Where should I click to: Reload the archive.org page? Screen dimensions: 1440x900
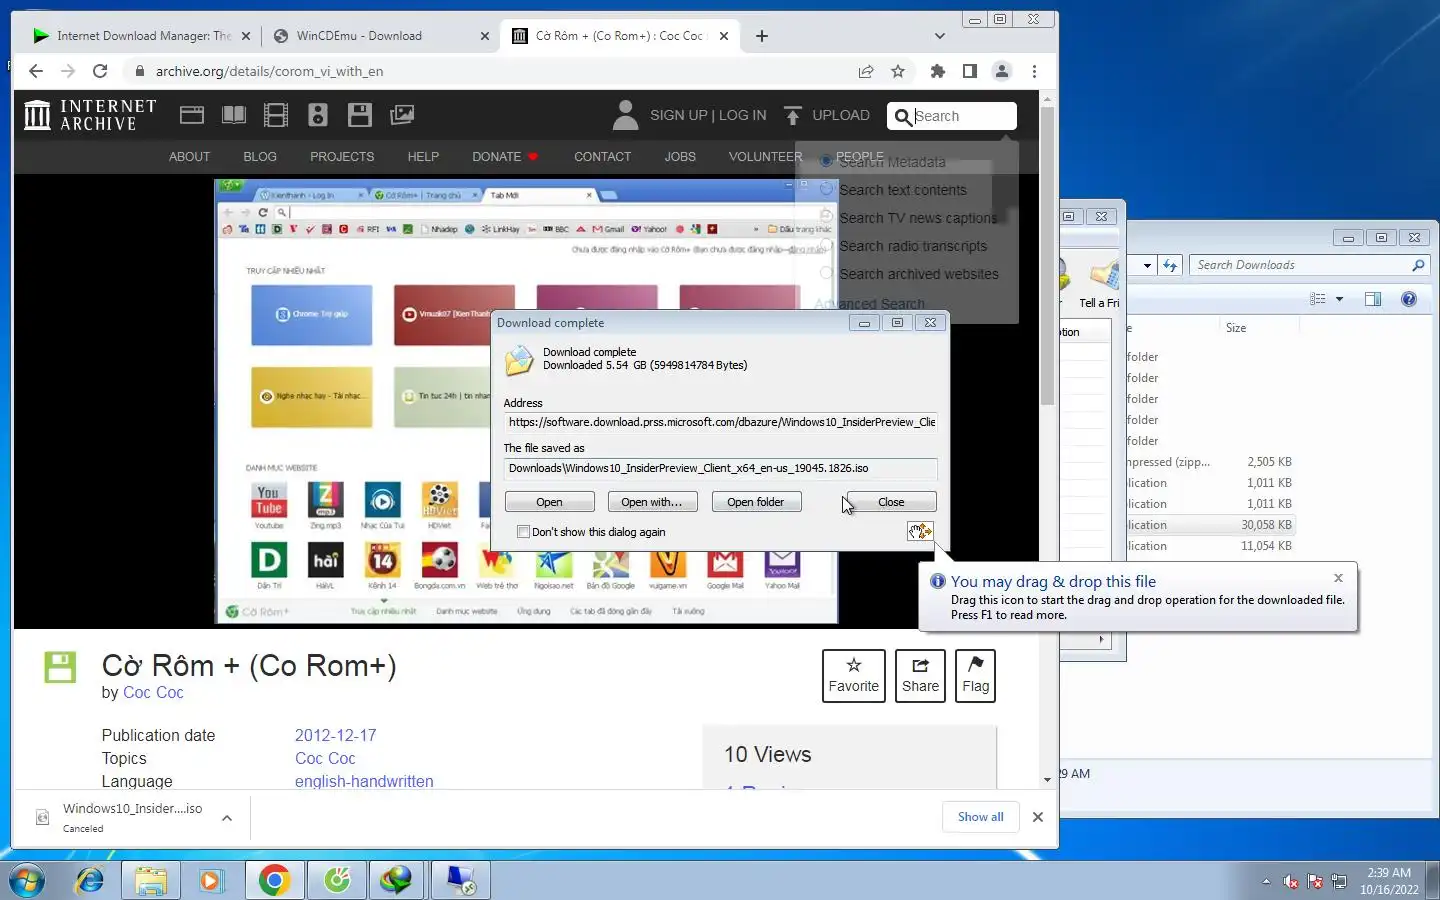[x=100, y=71]
